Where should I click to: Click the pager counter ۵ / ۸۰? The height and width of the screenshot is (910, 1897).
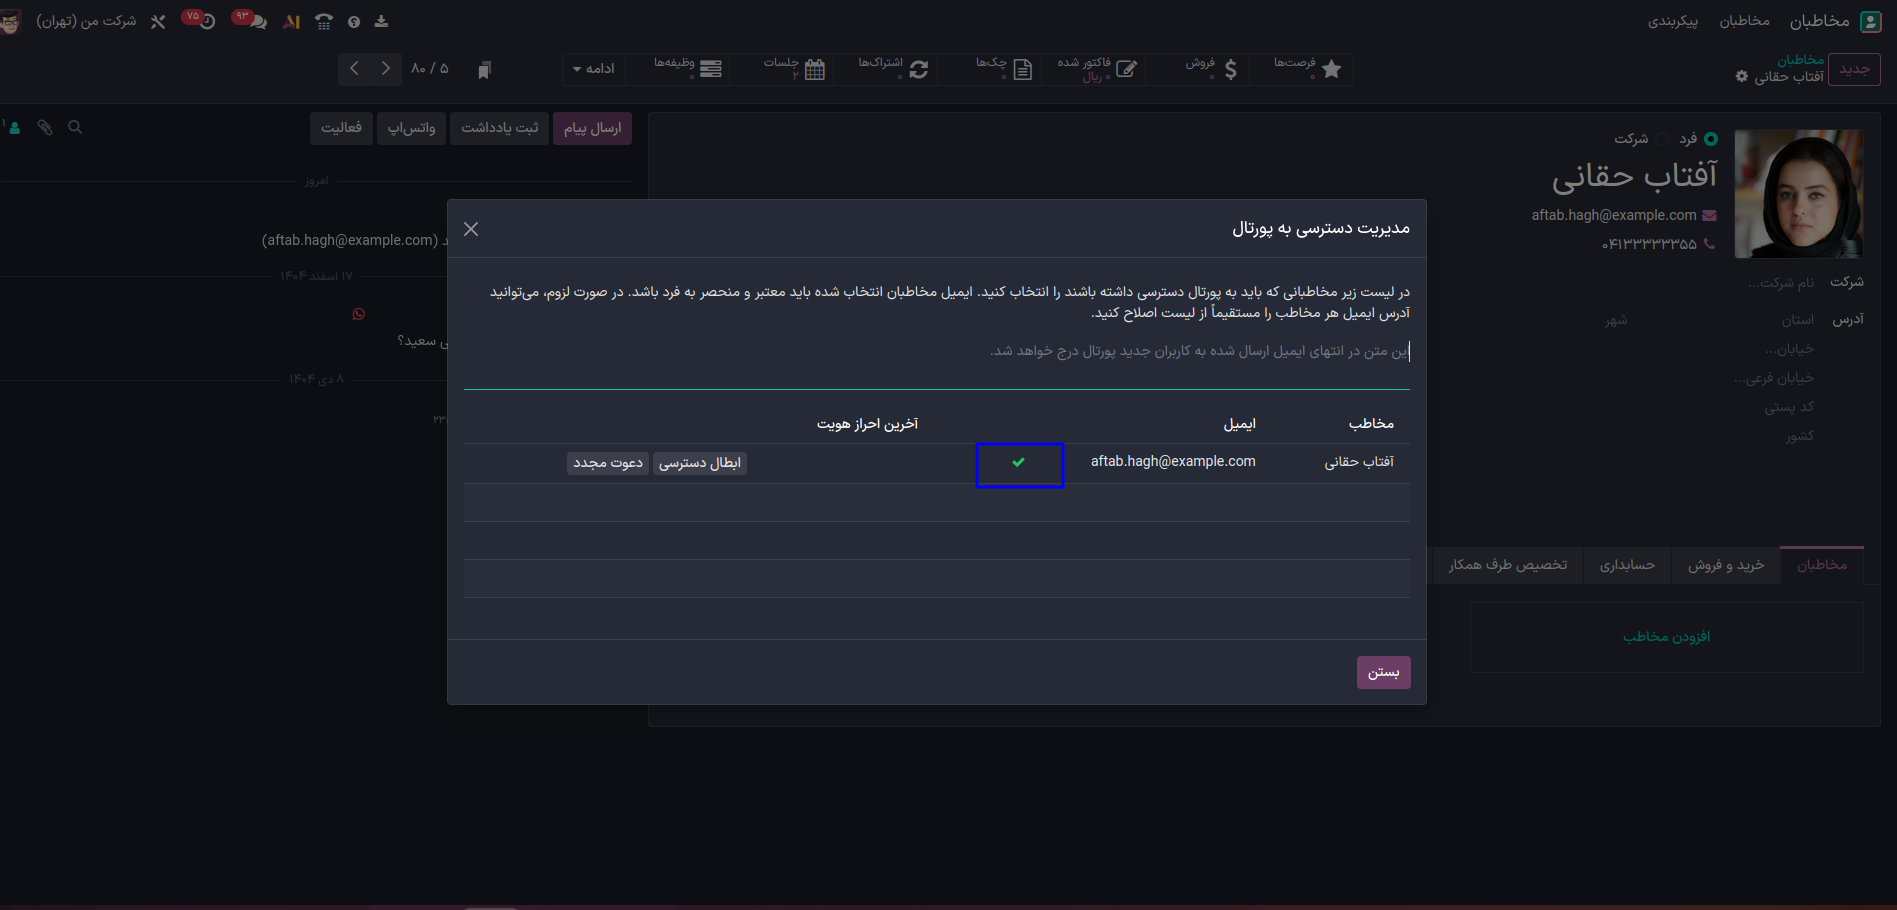click(x=430, y=68)
